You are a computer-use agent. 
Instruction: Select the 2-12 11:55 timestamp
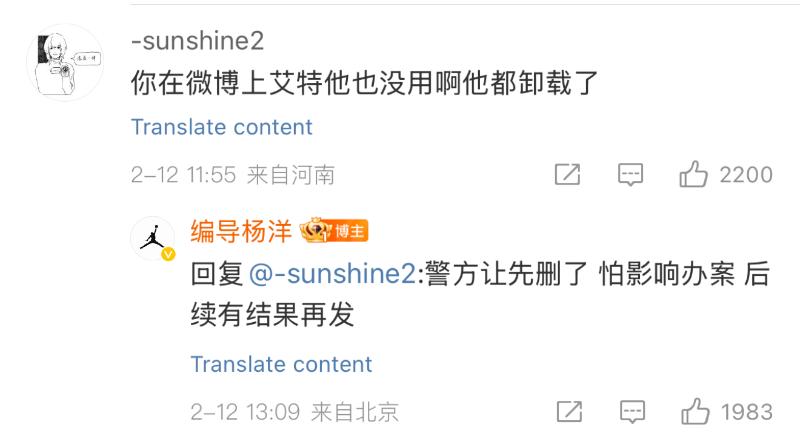click(182, 175)
